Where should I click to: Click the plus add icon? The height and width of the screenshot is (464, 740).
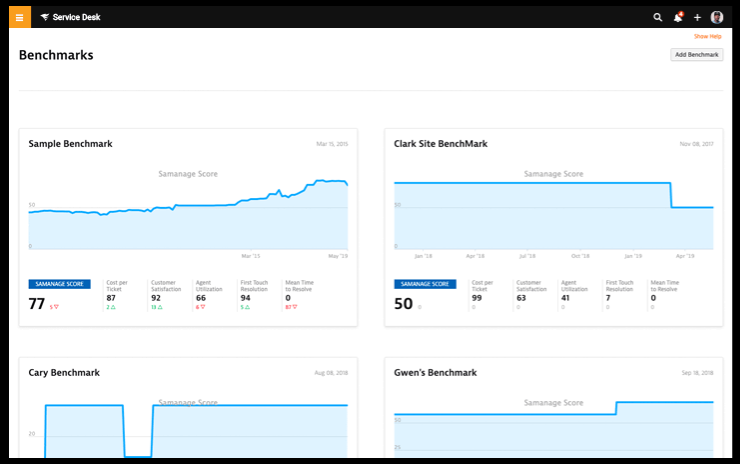[x=698, y=17]
